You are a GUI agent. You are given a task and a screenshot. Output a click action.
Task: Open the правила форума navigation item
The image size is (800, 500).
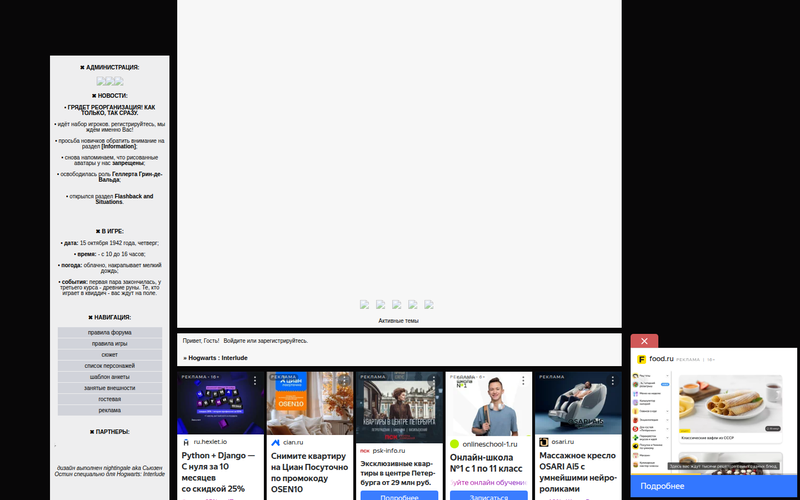pyautogui.click(x=109, y=332)
